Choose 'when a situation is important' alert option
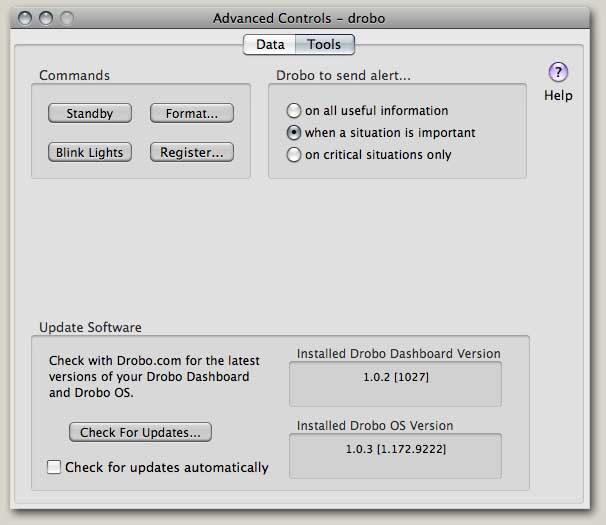 pyautogui.click(x=294, y=133)
